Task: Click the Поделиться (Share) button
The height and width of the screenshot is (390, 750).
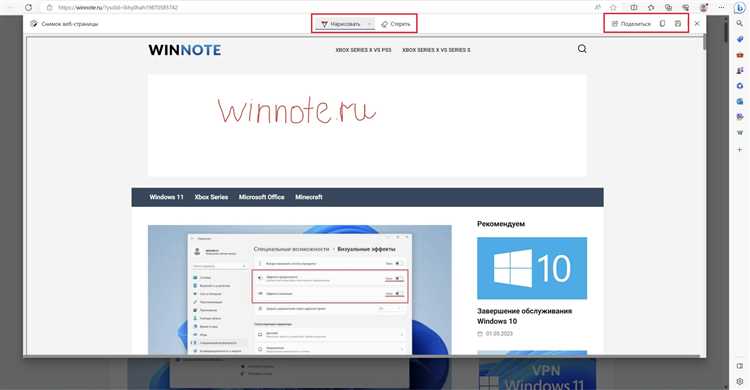Action: pyautogui.click(x=631, y=23)
